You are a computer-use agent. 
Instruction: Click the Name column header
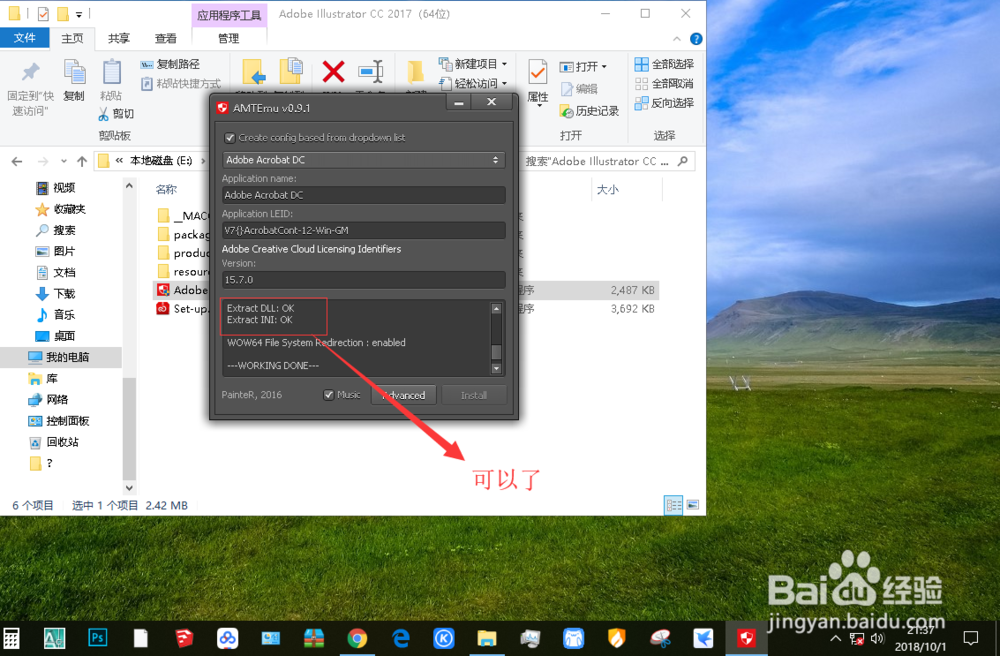point(166,189)
